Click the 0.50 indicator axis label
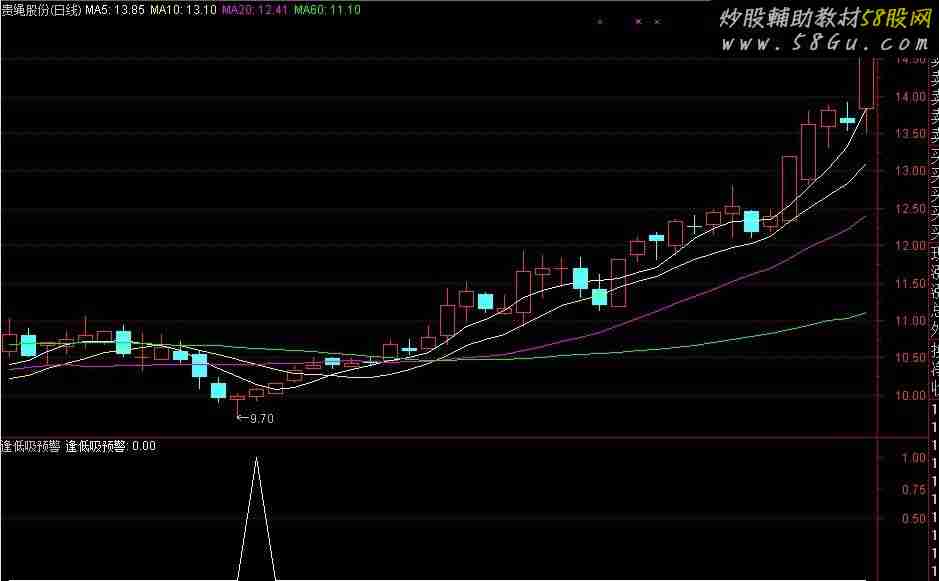The height and width of the screenshot is (581, 939). 912,519
